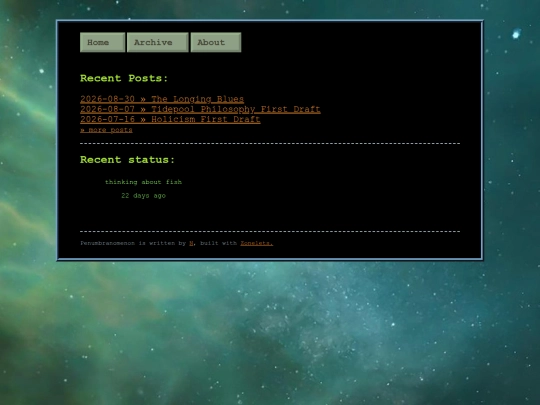Open the Archive navigation button
This screenshot has height=405, width=540.
[158, 42]
